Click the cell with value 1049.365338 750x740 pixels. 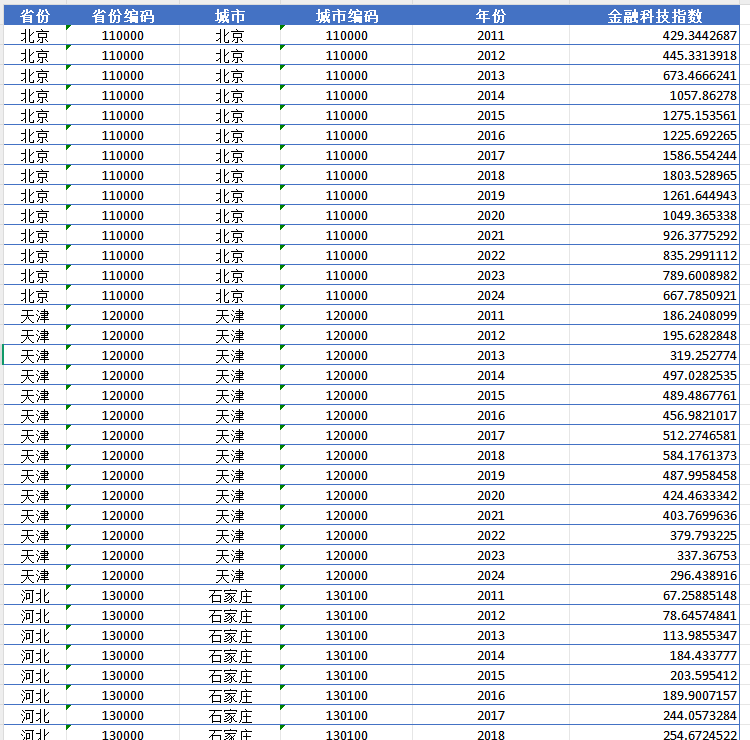(x=654, y=215)
